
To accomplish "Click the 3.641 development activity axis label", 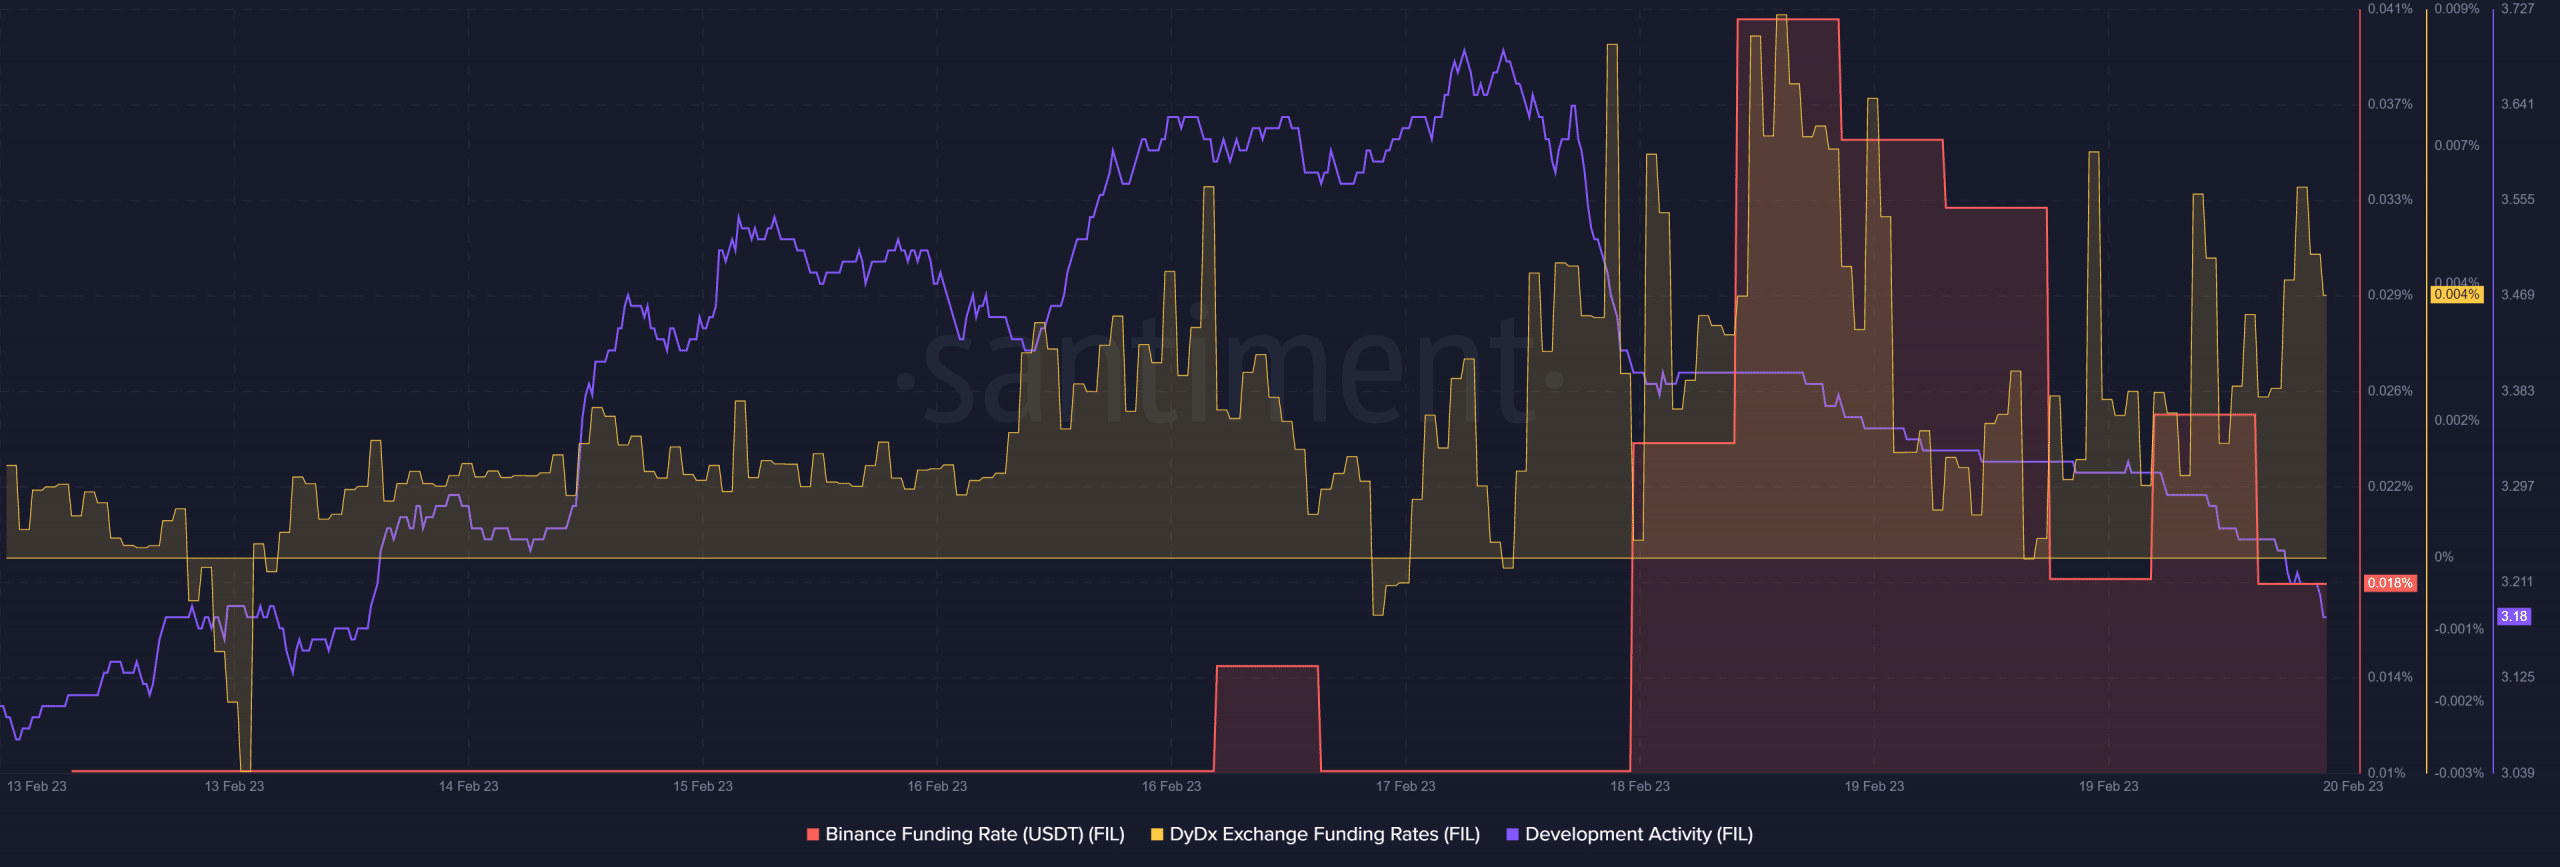I will click(2518, 104).
